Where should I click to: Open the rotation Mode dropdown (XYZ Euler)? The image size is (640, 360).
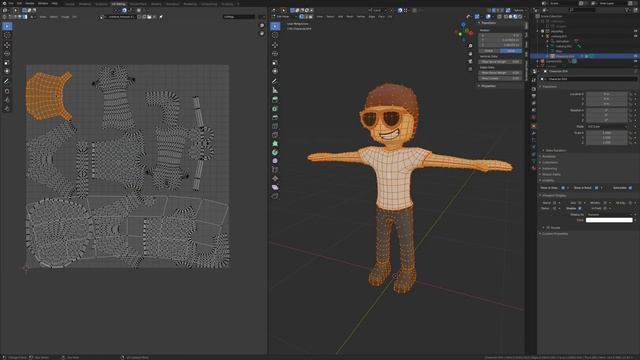click(607, 127)
